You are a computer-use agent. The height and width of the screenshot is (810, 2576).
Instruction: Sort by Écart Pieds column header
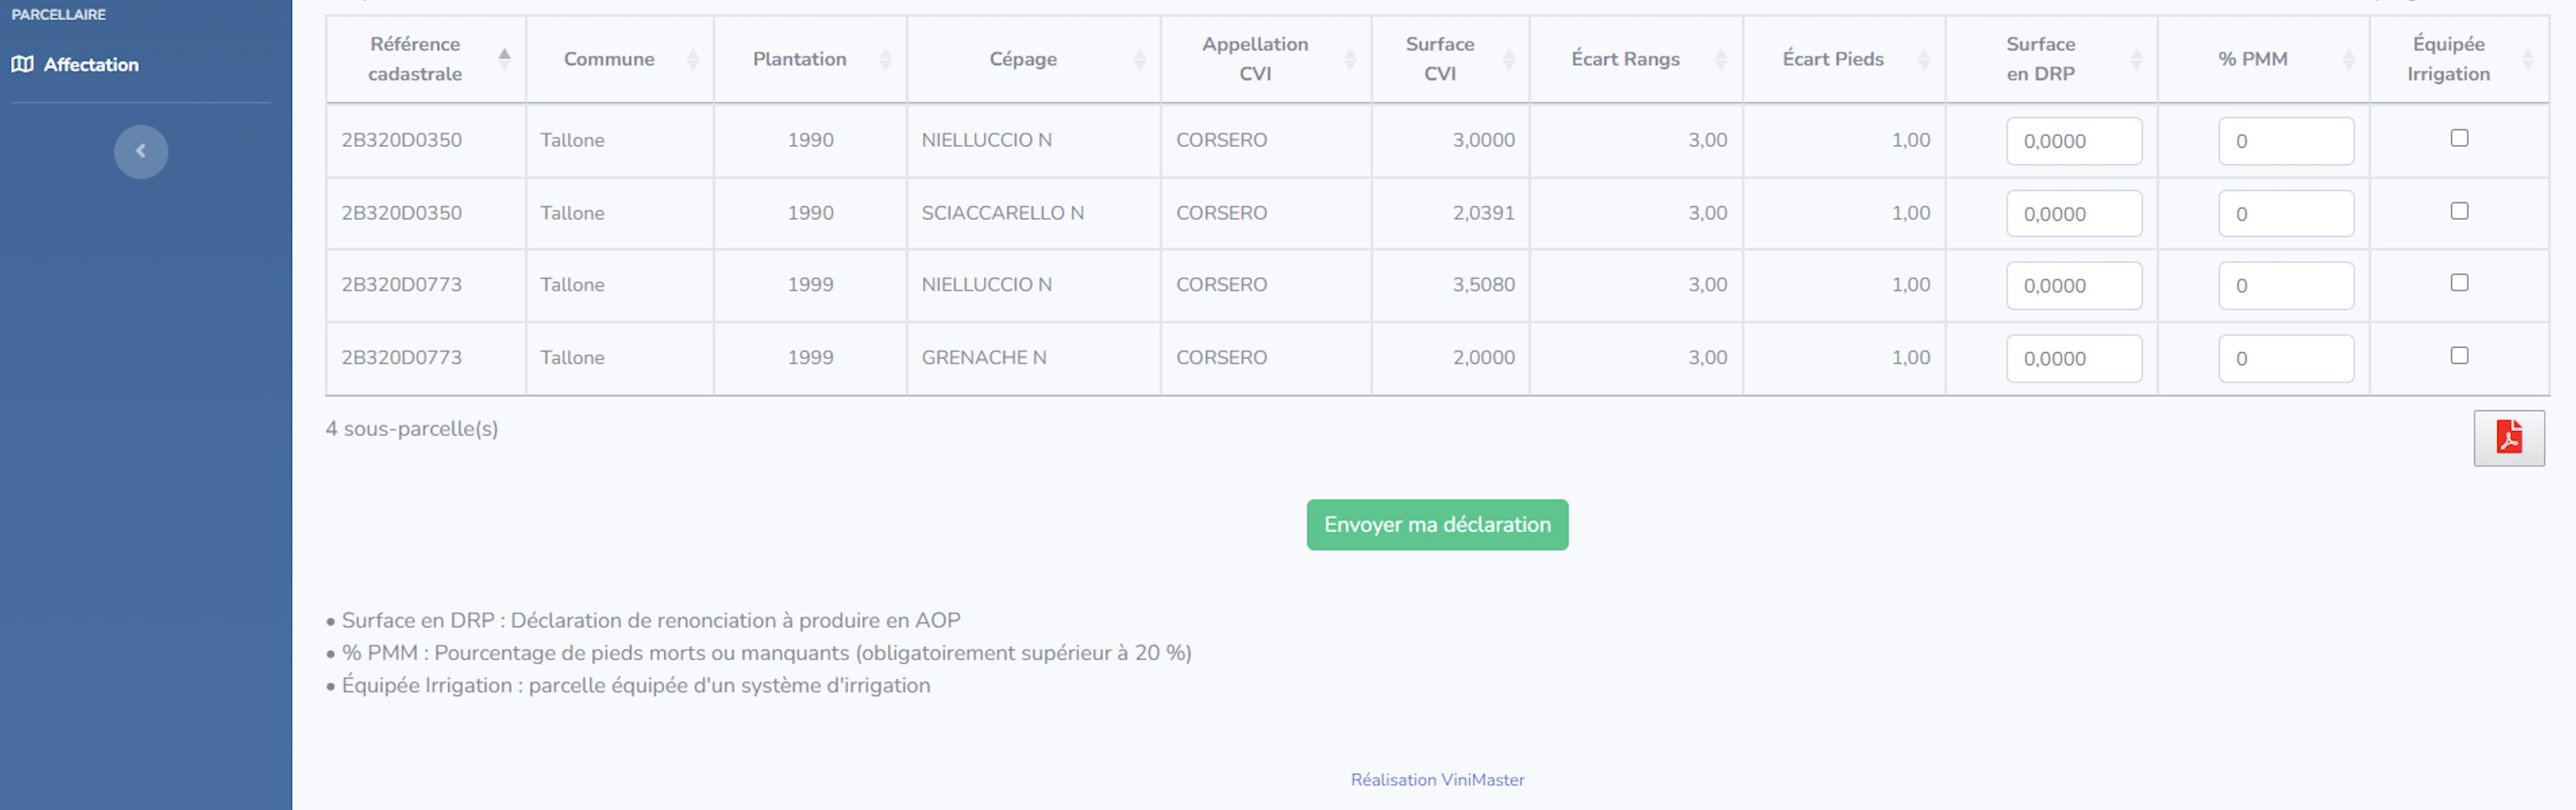point(1832,59)
